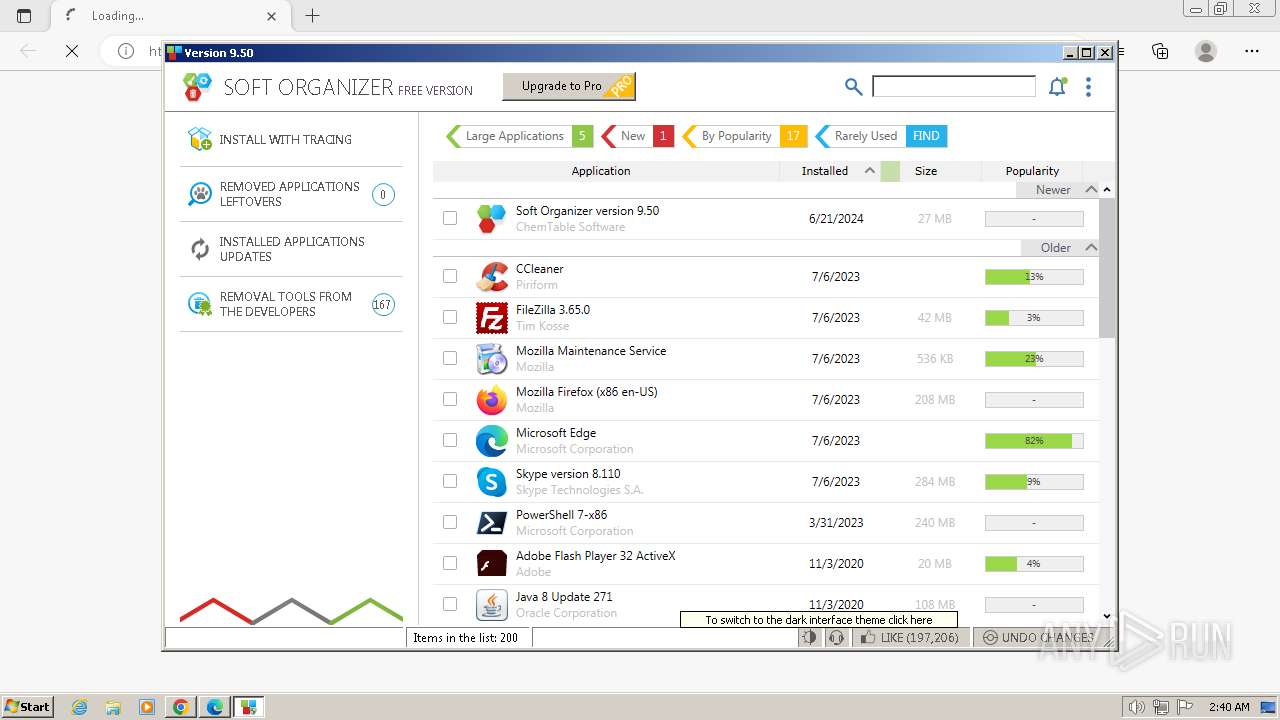Open Internet Explorer from the taskbar
Viewport: 1280px width, 720px height.
[x=79, y=707]
